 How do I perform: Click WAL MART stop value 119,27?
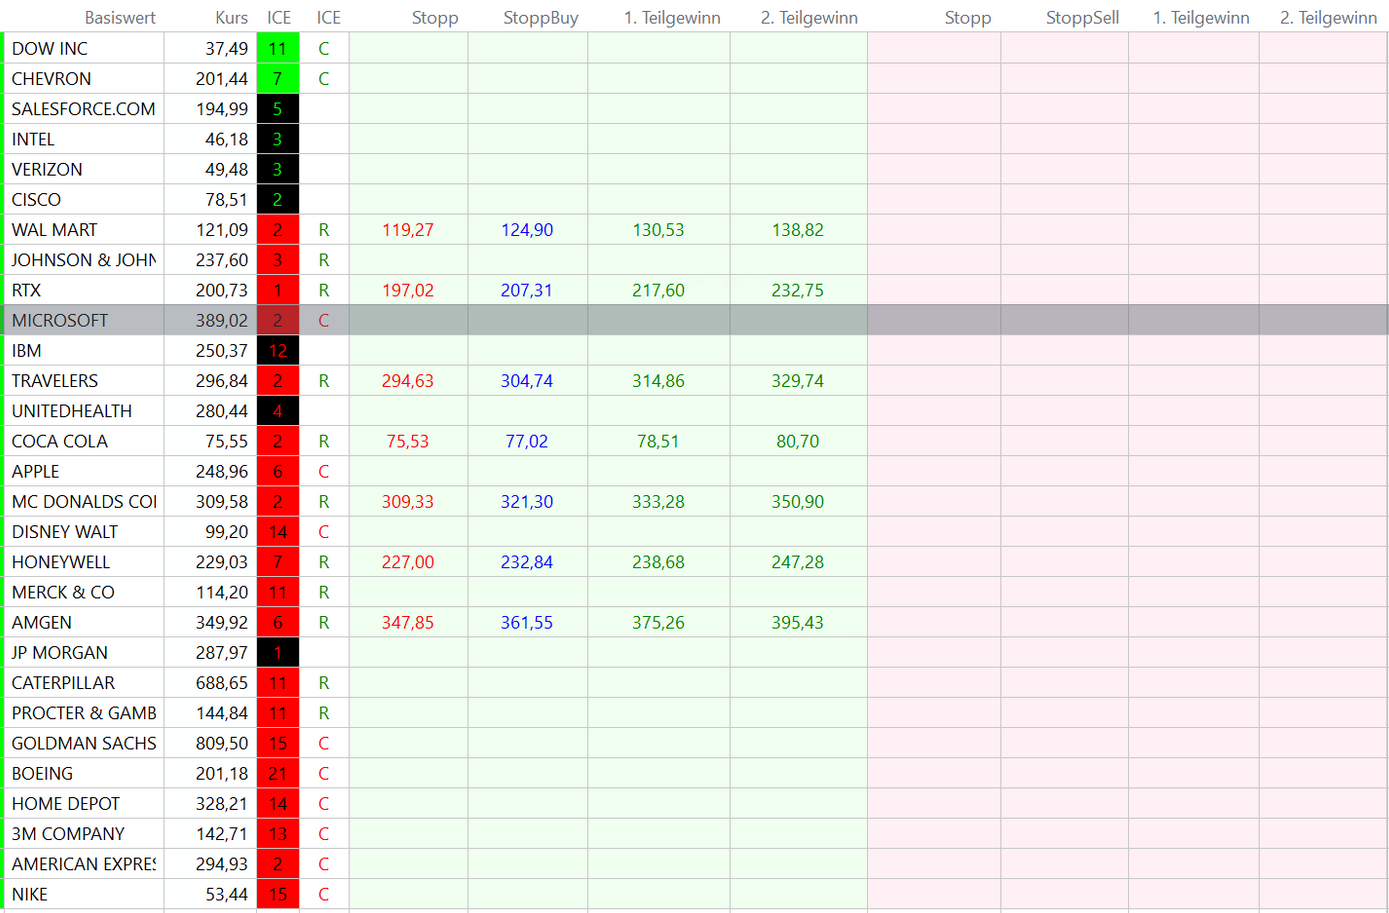pos(408,230)
